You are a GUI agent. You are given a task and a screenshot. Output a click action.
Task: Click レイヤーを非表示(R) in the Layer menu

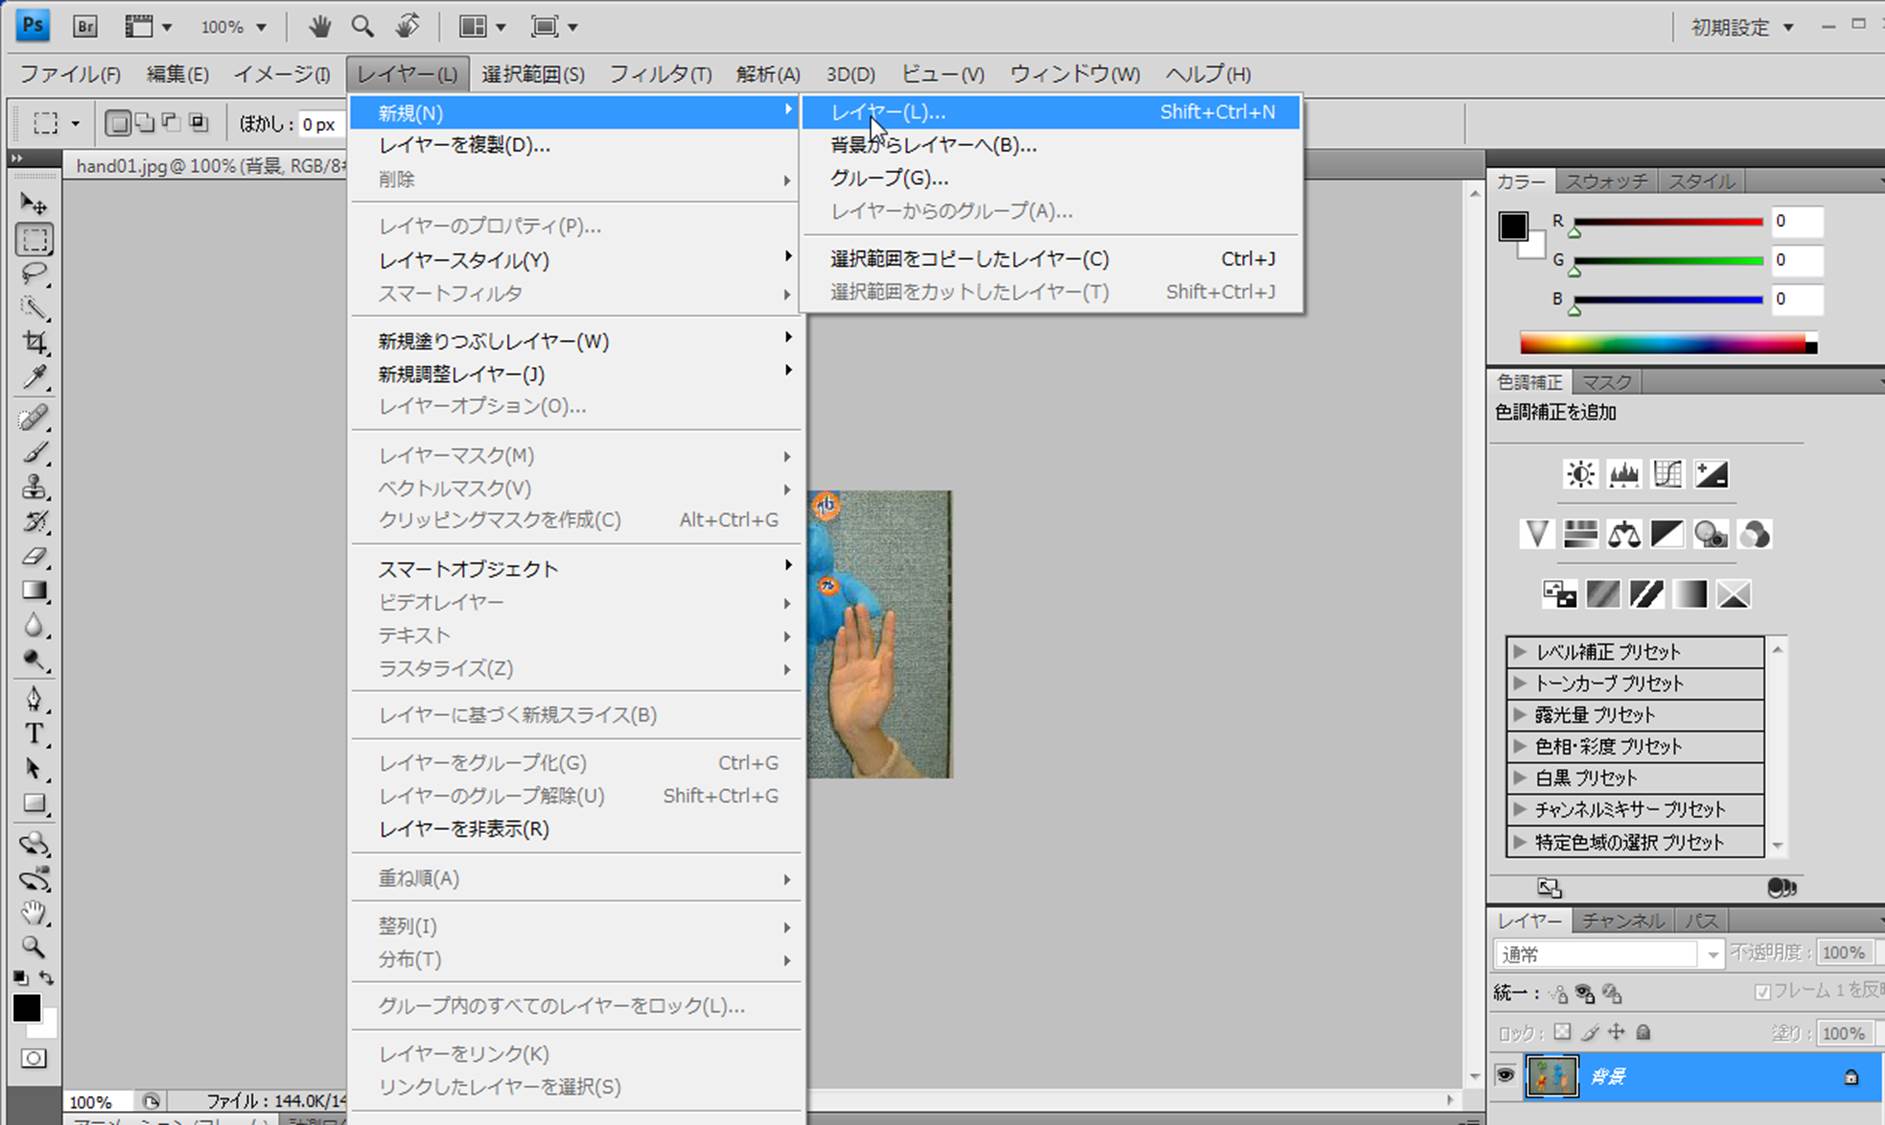pyautogui.click(x=464, y=829)
